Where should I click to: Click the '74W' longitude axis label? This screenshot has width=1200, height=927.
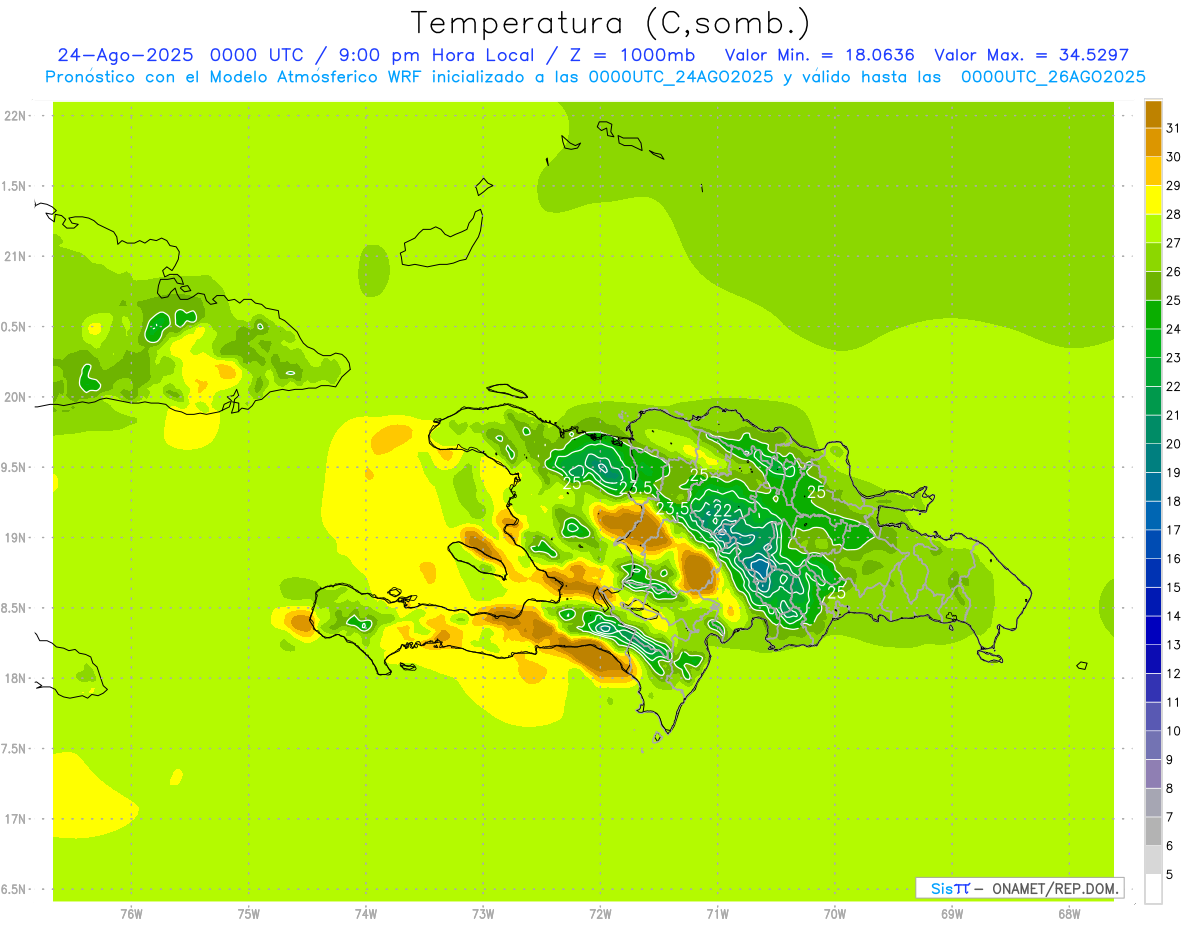click(x=366, y=914)
